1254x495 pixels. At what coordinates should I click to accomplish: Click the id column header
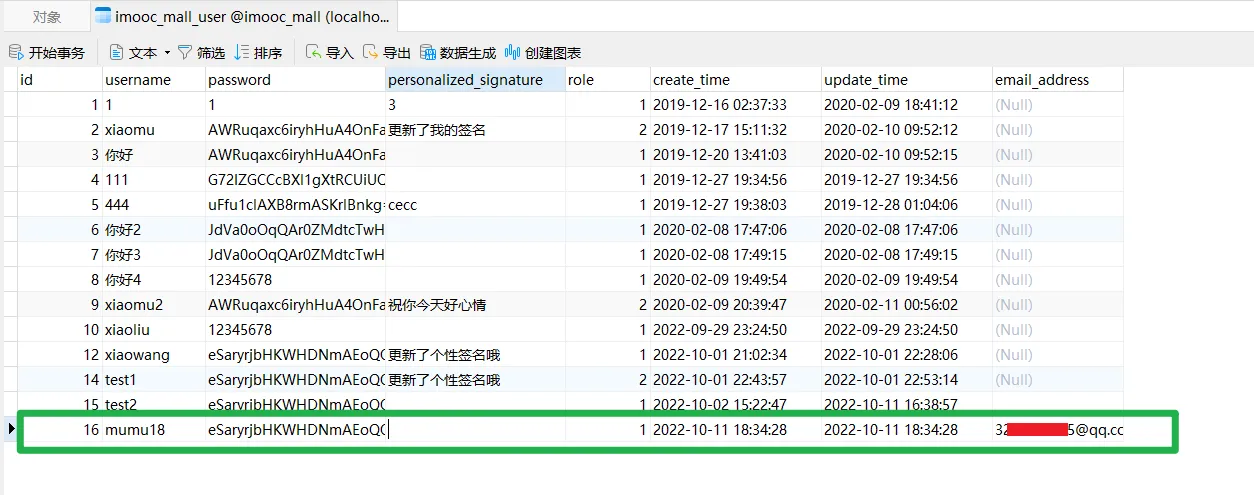click(x=60, y=80)
